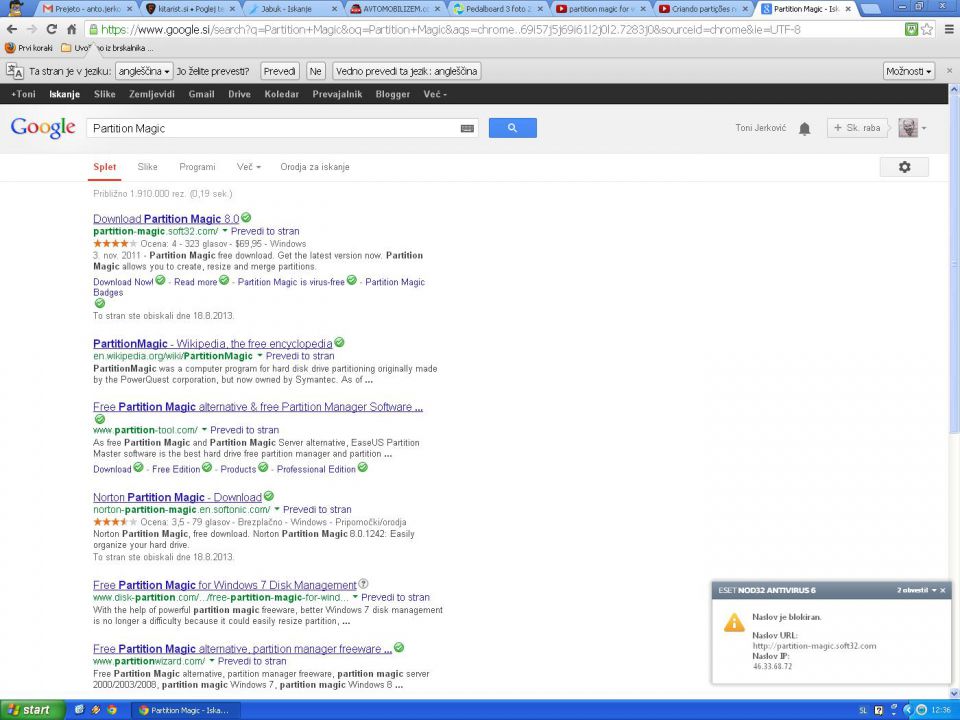
Task: Click 'Vedno prevedi ta jezik: angleščina' button
Action: pos(407,71)
